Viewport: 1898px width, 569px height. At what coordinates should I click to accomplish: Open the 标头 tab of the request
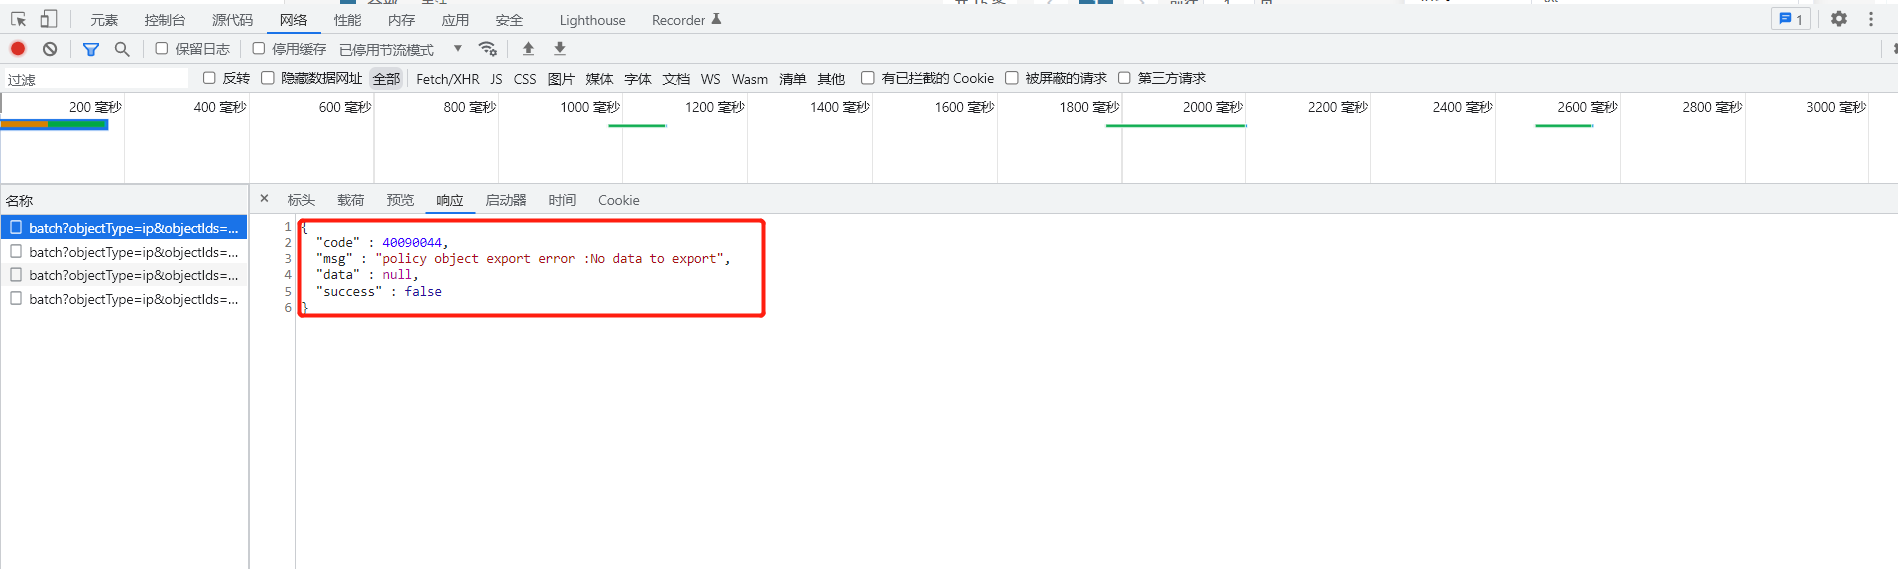point(301,200)
